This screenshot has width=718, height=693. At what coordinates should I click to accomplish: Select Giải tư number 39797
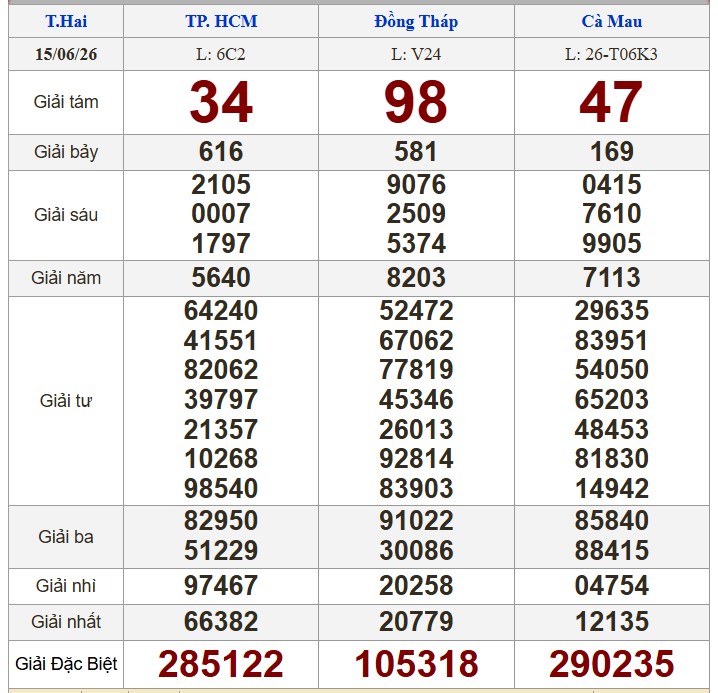click(x=221, y=400)
